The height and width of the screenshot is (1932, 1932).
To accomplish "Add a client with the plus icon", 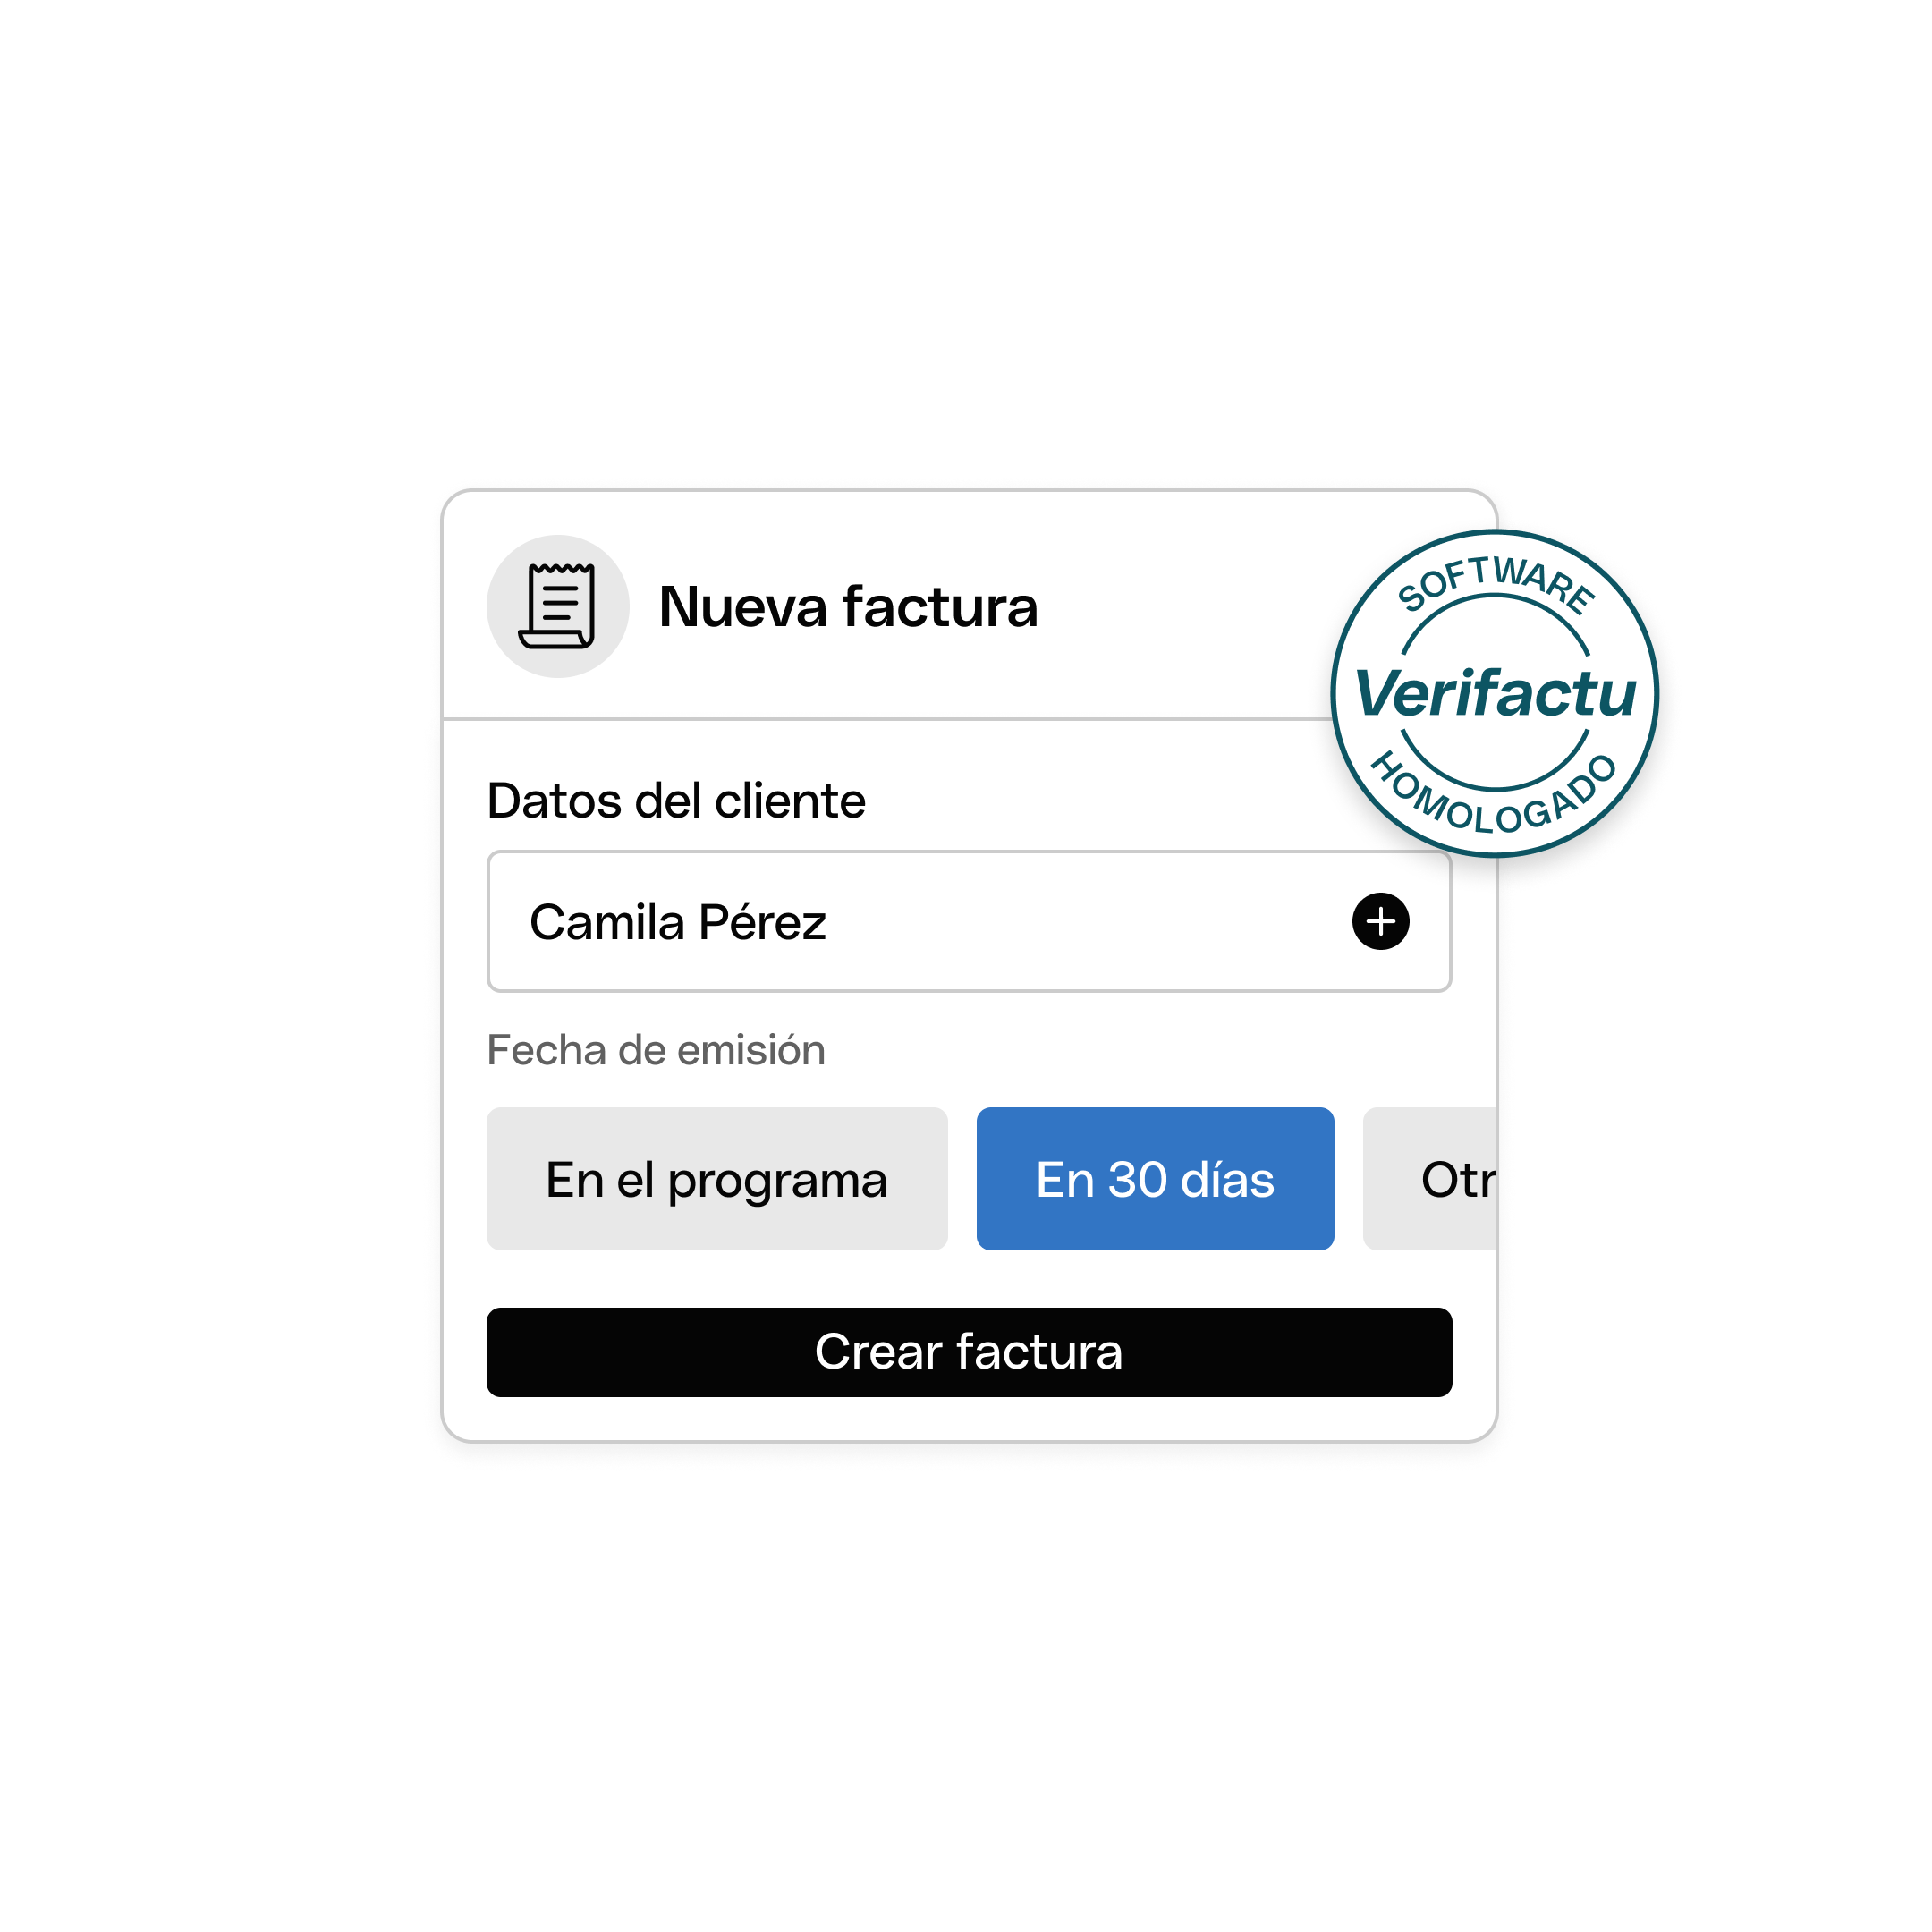I will (1381, 921).
